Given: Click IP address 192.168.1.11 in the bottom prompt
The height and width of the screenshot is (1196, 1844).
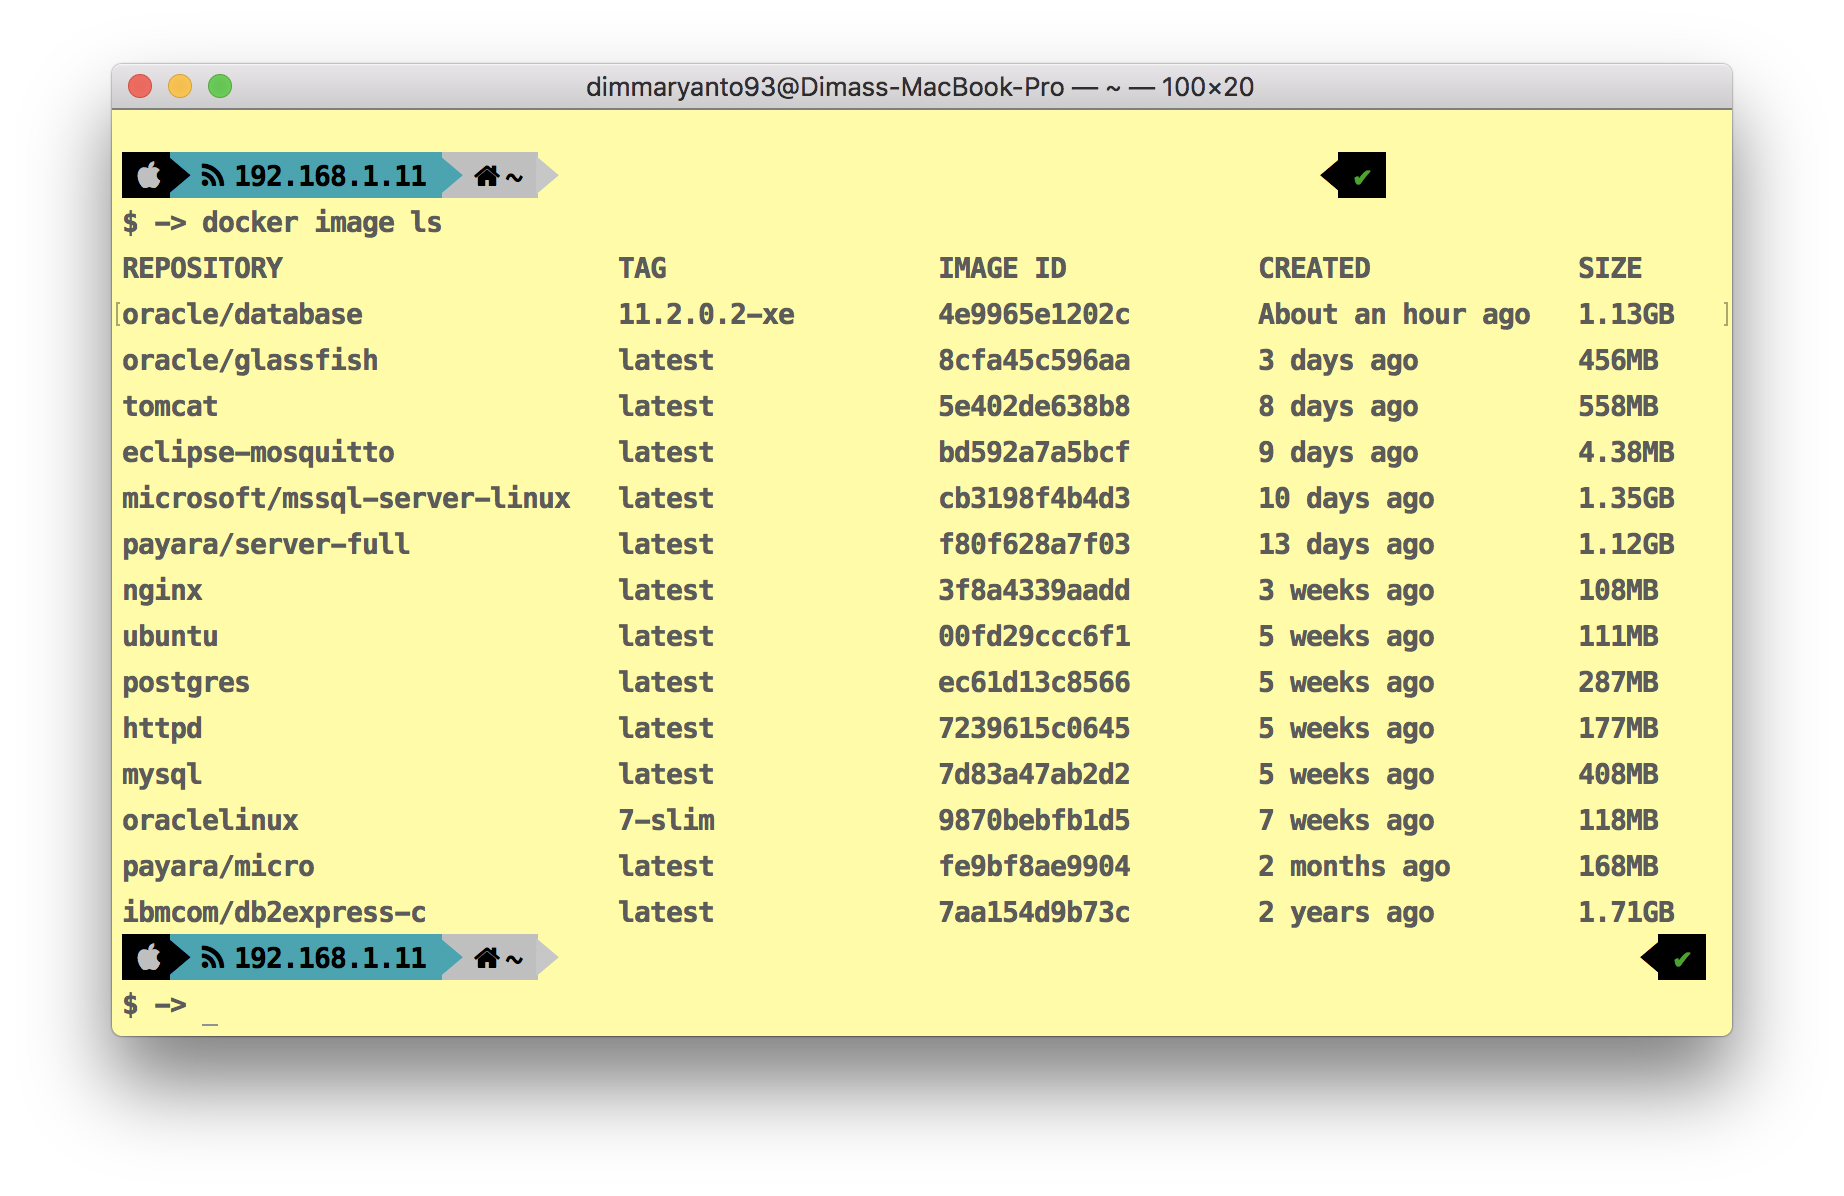Looking at the screenshot, I should (x=330, y=958).
